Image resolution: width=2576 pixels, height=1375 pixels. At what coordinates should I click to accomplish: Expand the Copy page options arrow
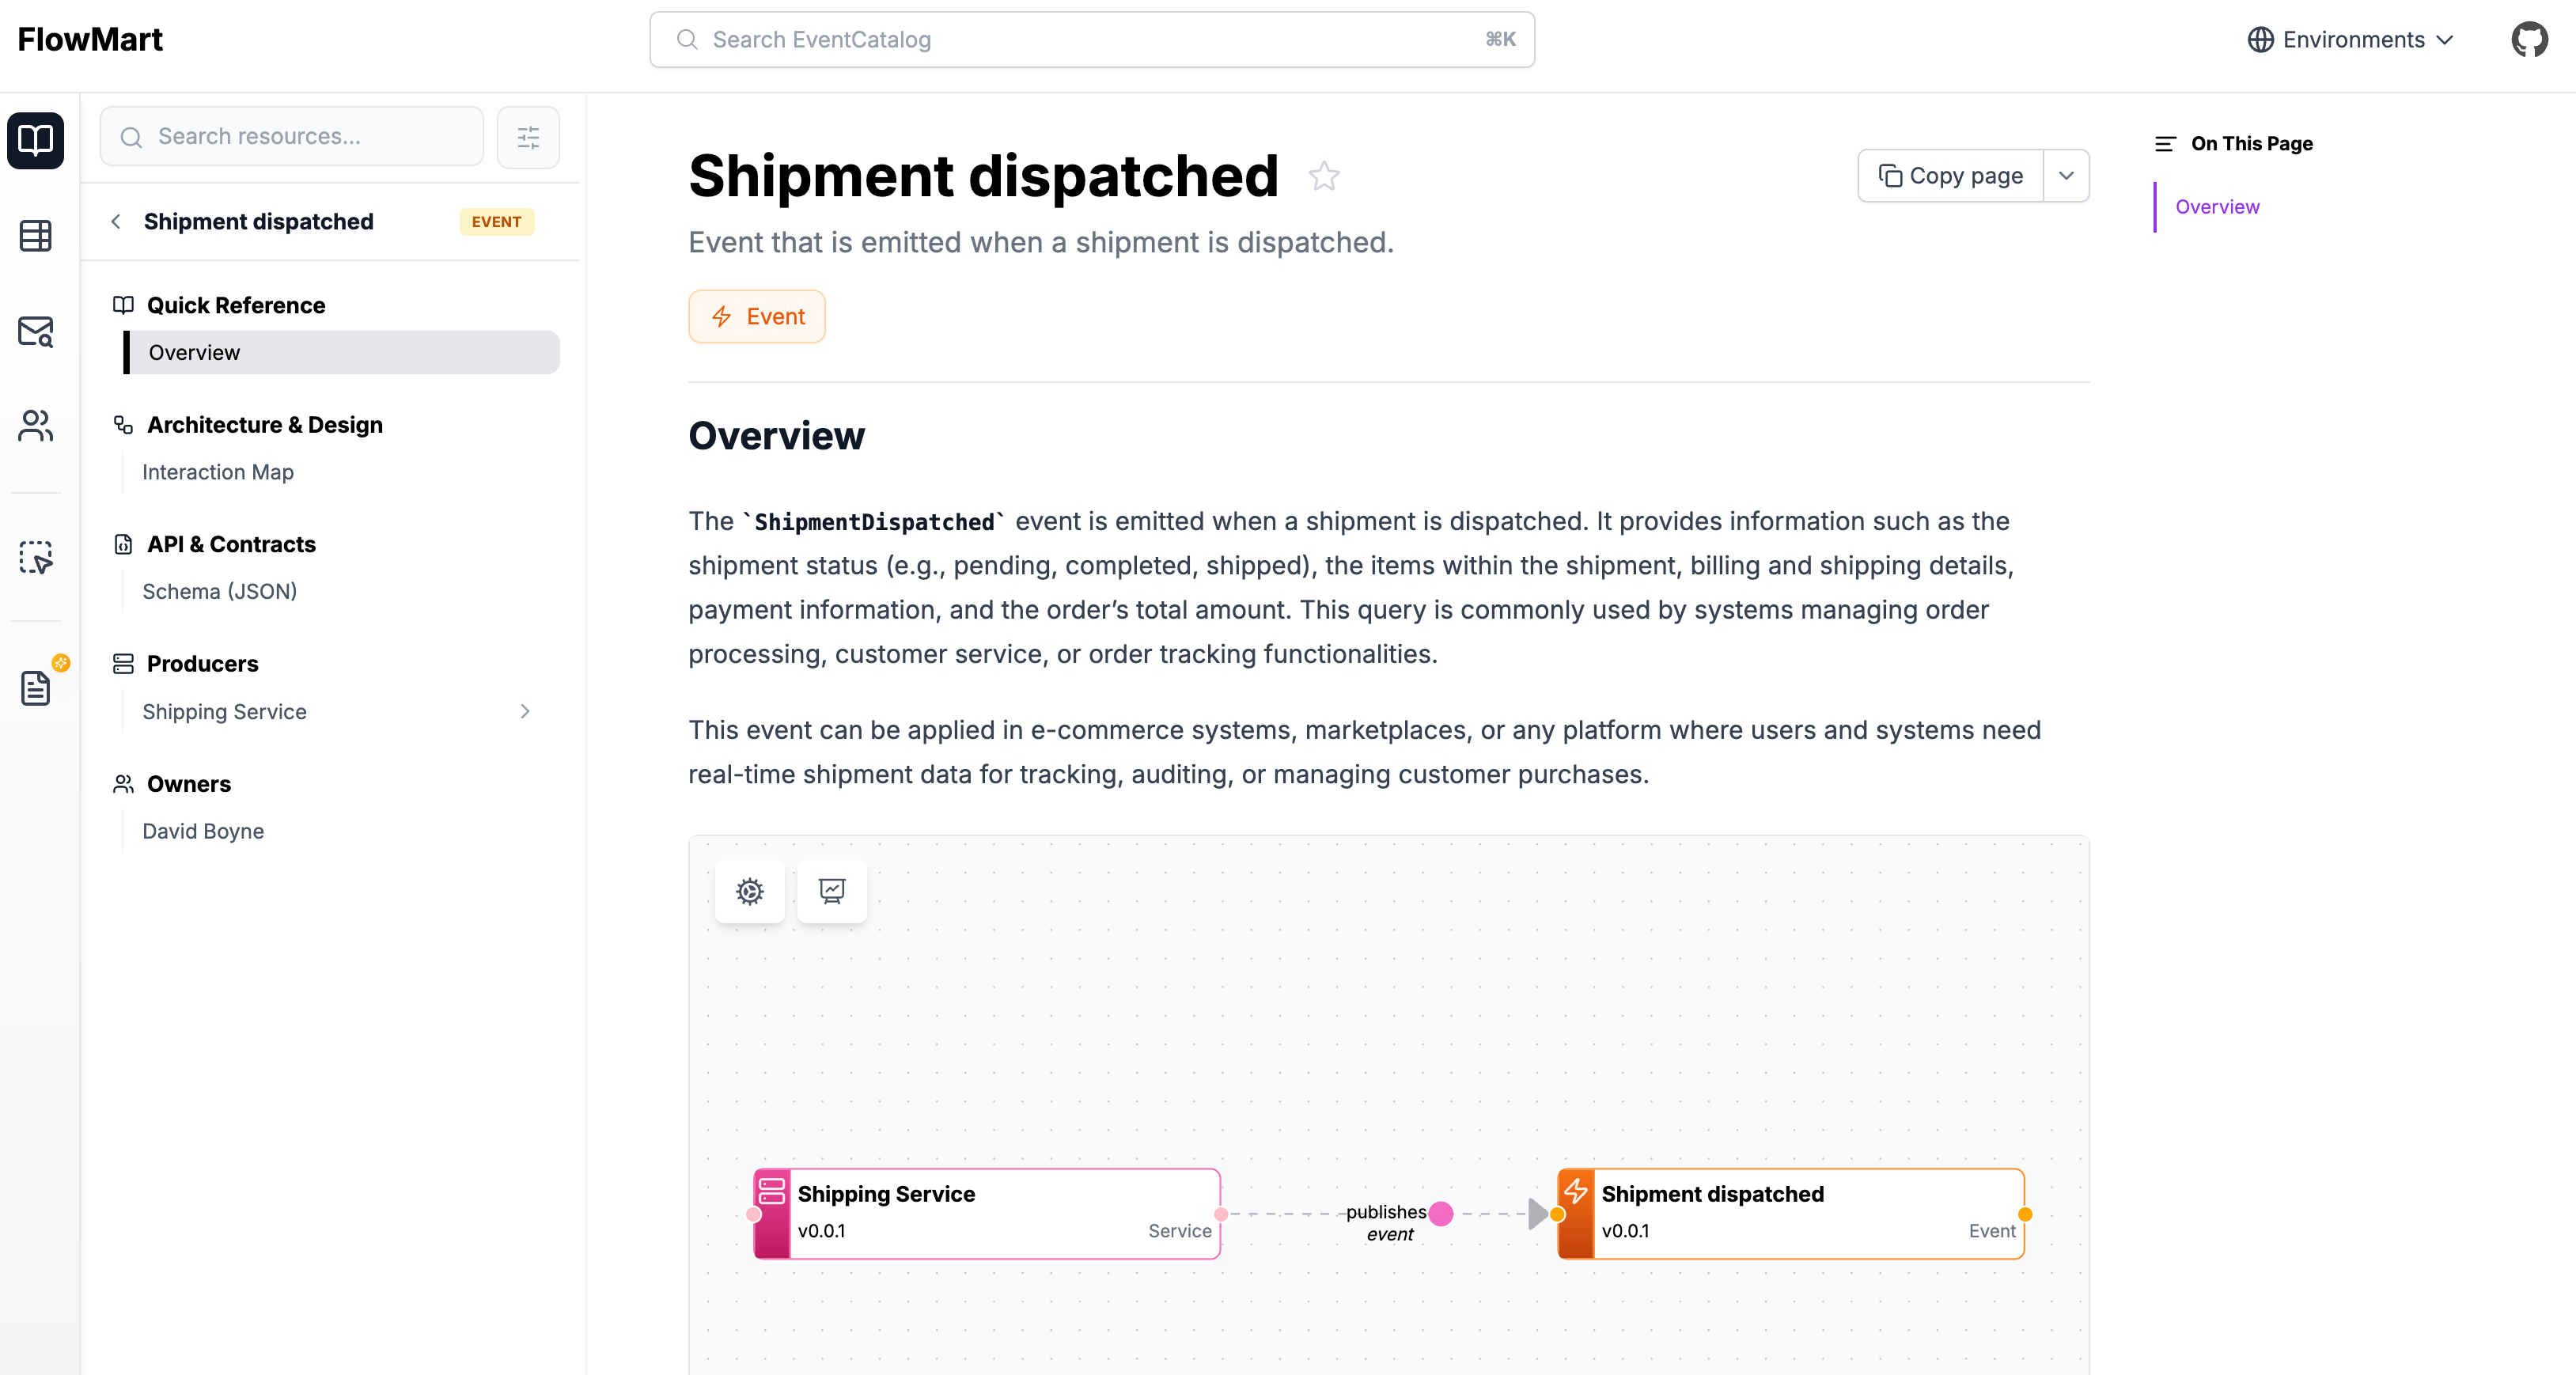click(2066, 176)
